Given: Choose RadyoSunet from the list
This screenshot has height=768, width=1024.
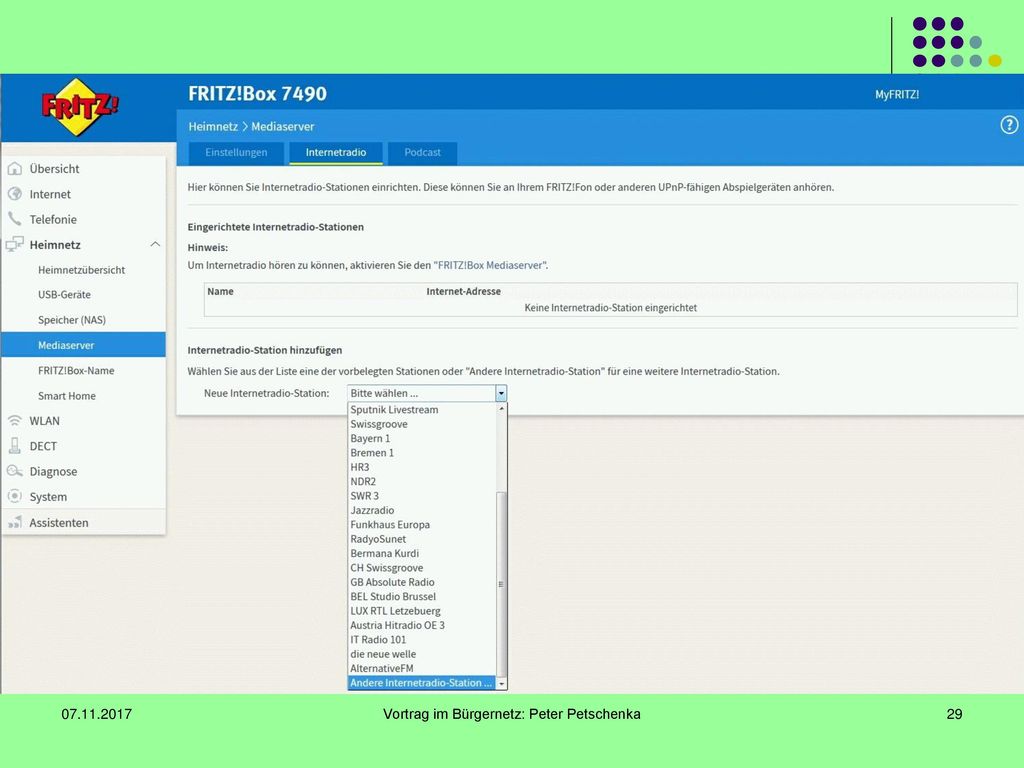Looking at the screenshot, I should pyautogui.click(x=422, y=539).
